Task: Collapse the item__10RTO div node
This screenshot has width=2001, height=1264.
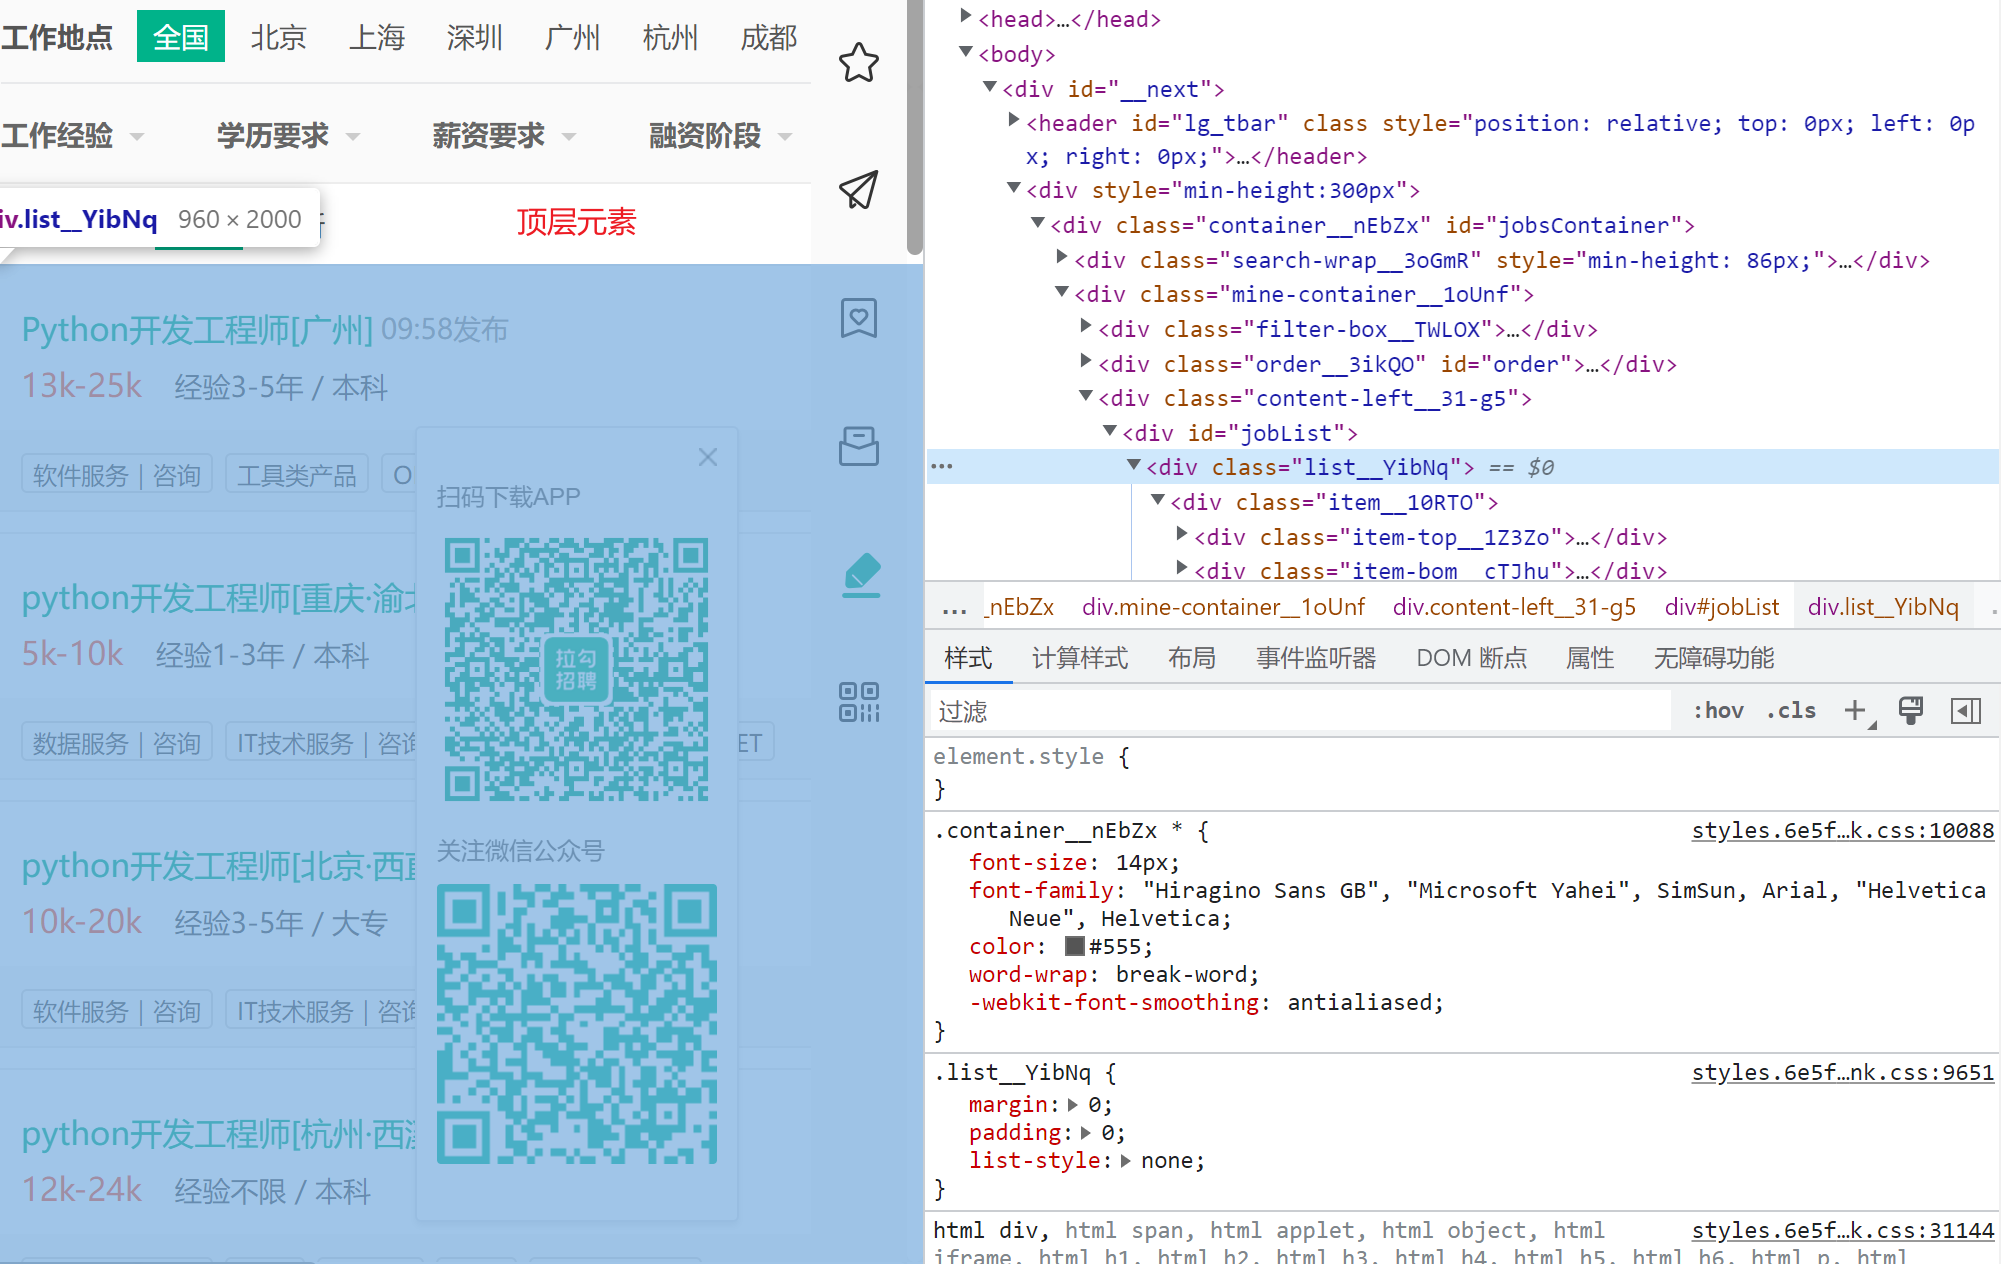Action: click(1157, 500)
